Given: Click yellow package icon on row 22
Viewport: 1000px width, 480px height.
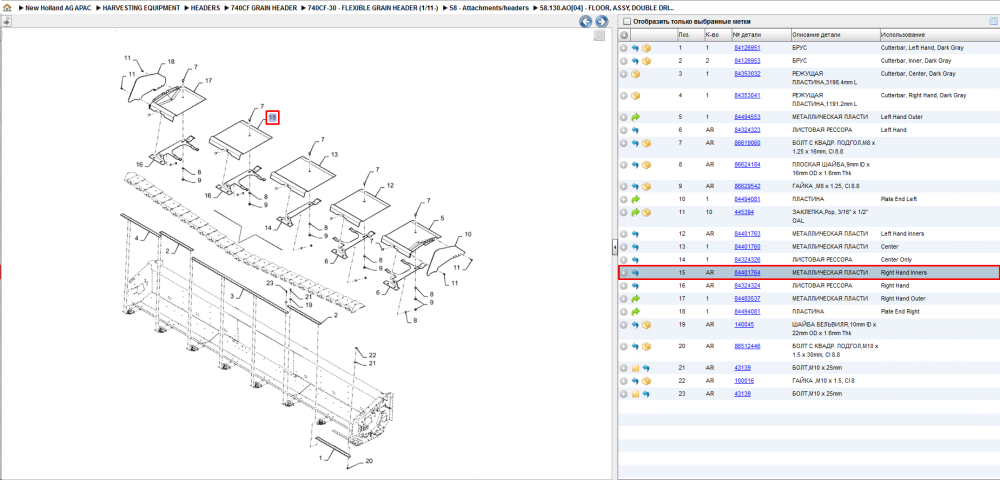Looking at the screenshot, I should click(x=646, y=381).
